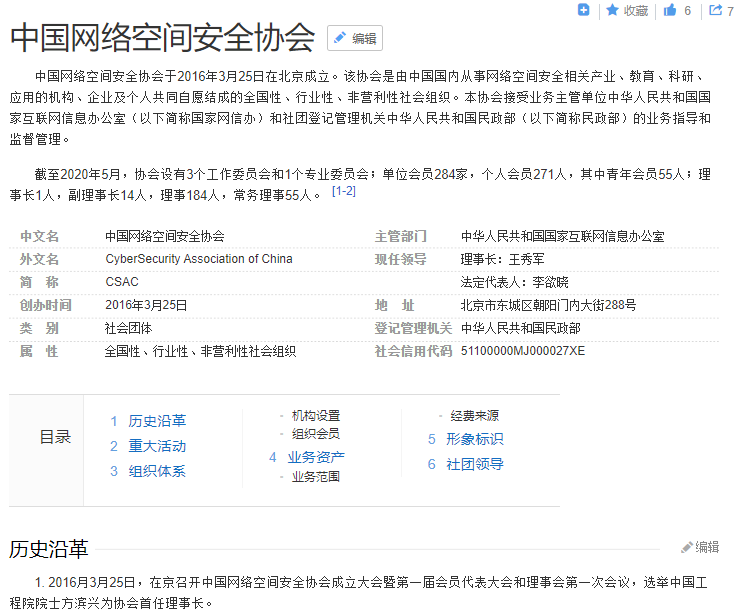741x615 pixels.
Task: Click the social credit code 51100000MJ000027XE
Action: point(522,352)
